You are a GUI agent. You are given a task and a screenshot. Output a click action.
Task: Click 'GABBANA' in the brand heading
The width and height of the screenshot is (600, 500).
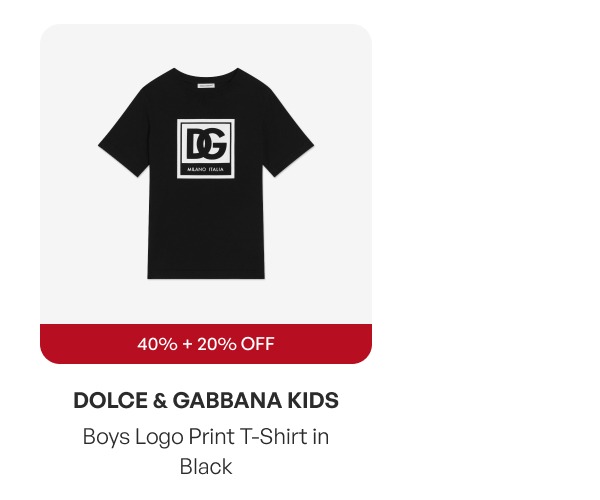227,400
